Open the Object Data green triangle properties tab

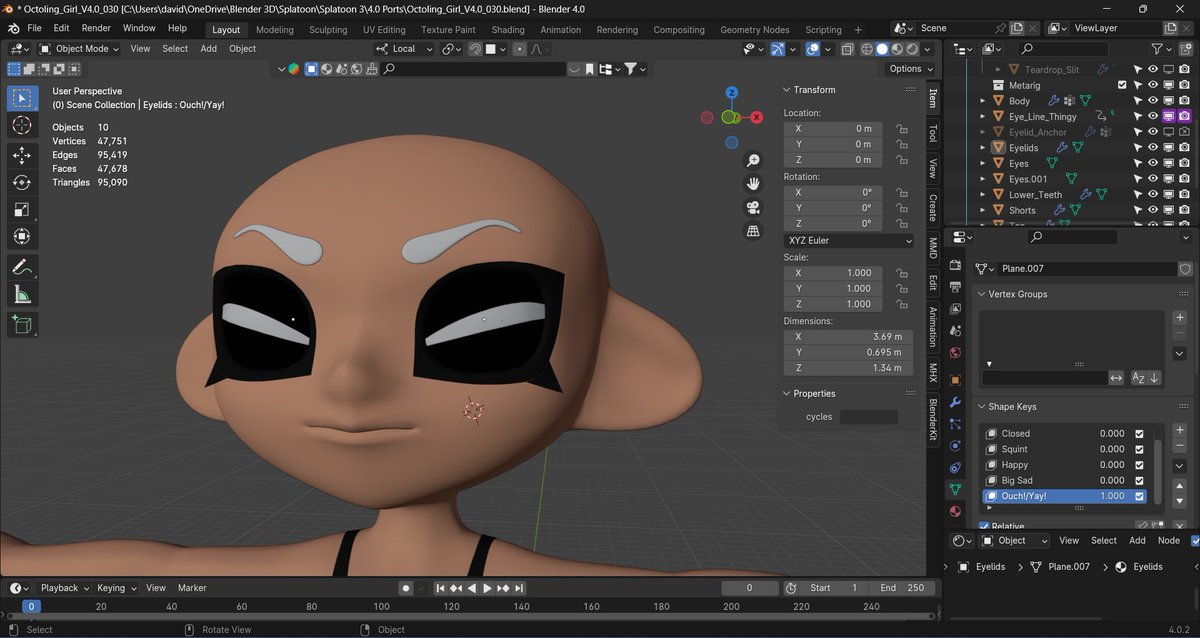pyautogui.click(x=955, y=489)
